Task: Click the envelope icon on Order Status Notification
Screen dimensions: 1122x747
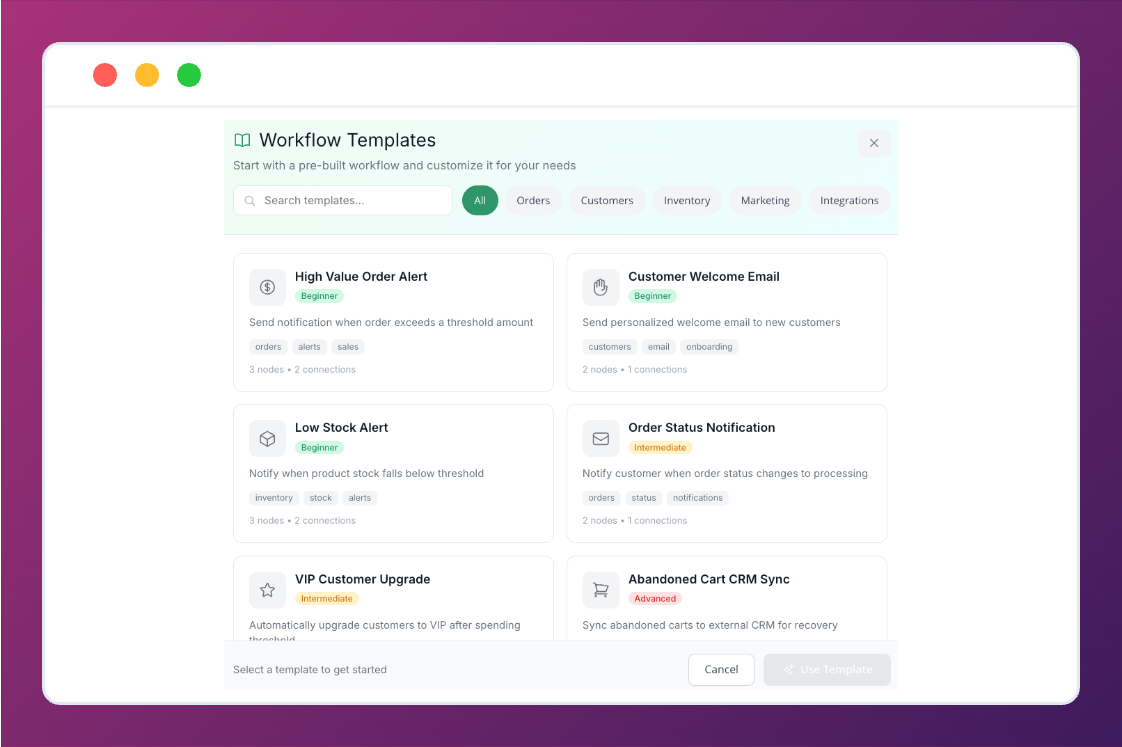Action: (x=600, y=439)
